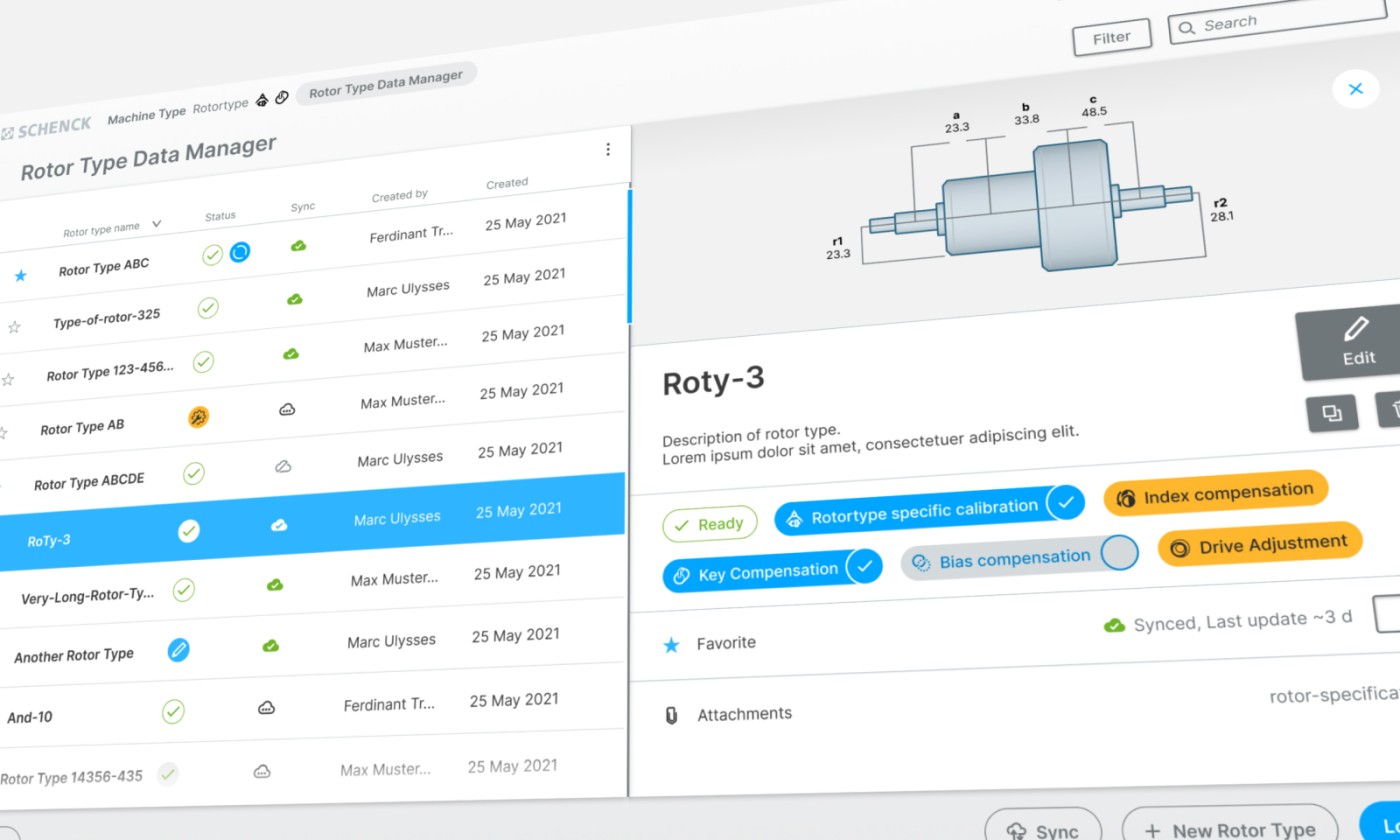Click the magnifier icon in the Search field

point(1187,28)
